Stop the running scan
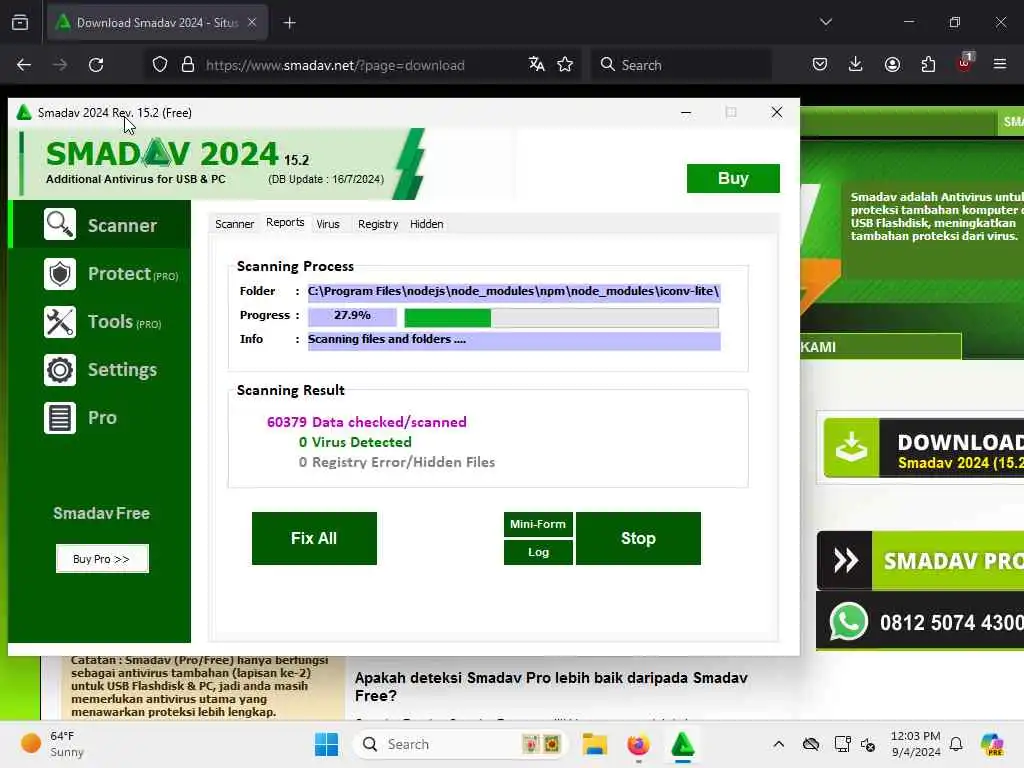This screenshot has width=1024, height=768. [638, 538]
